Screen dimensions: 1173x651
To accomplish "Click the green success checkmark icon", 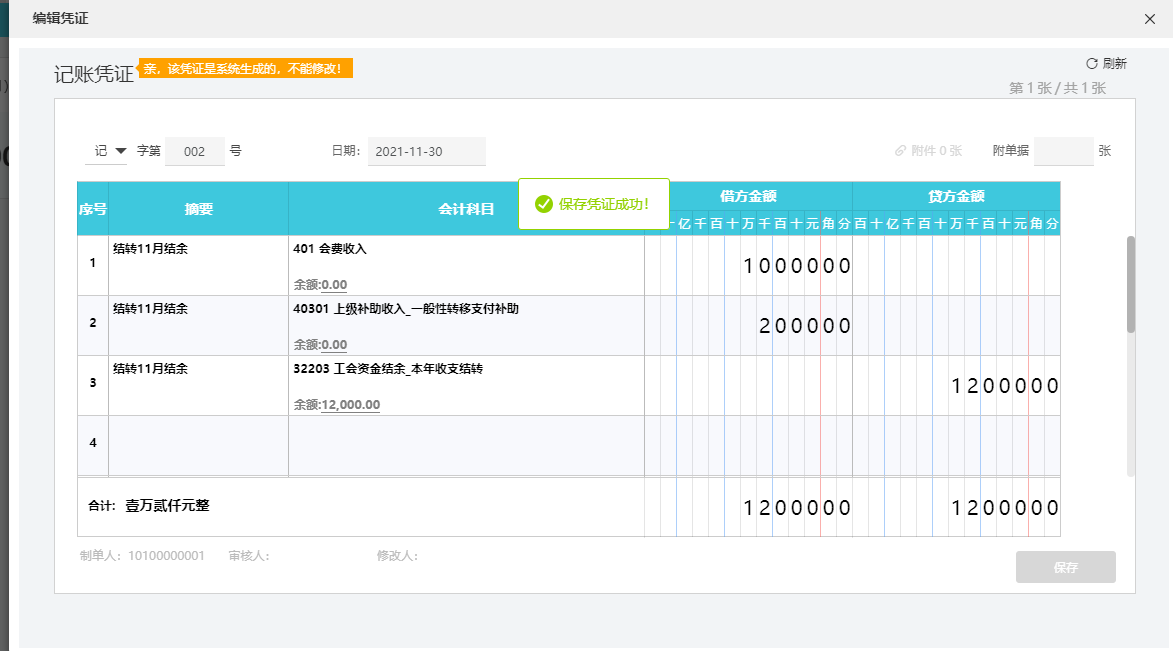I will coord(544,204).
